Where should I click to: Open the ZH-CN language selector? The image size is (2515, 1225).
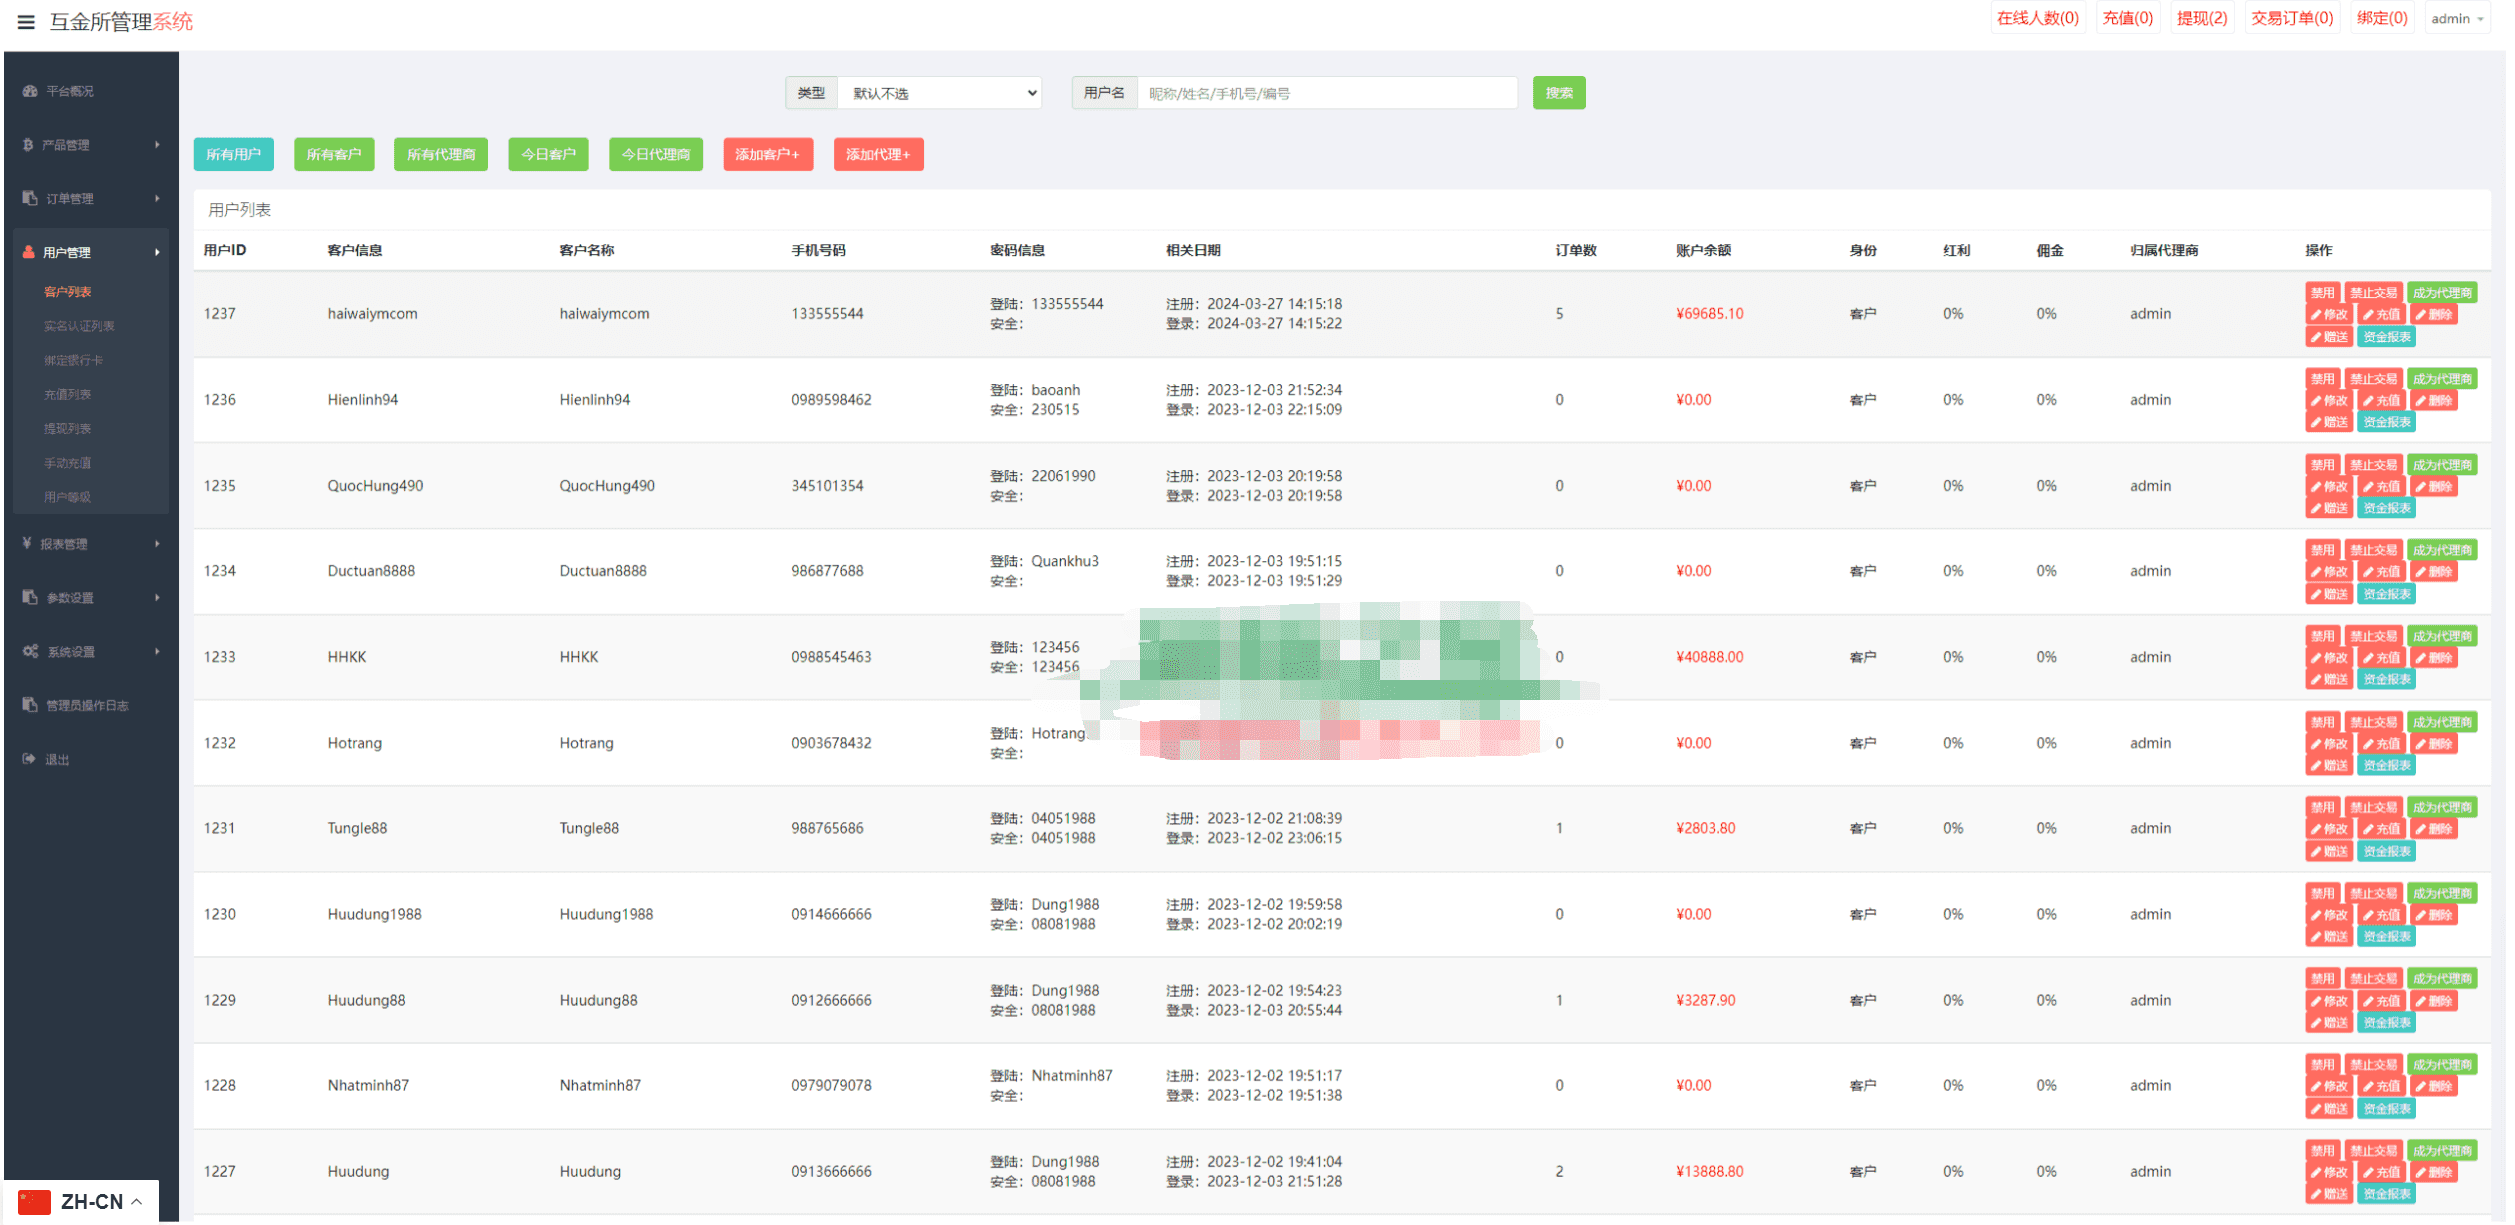pyautogui.click(x=81, y=1201)
